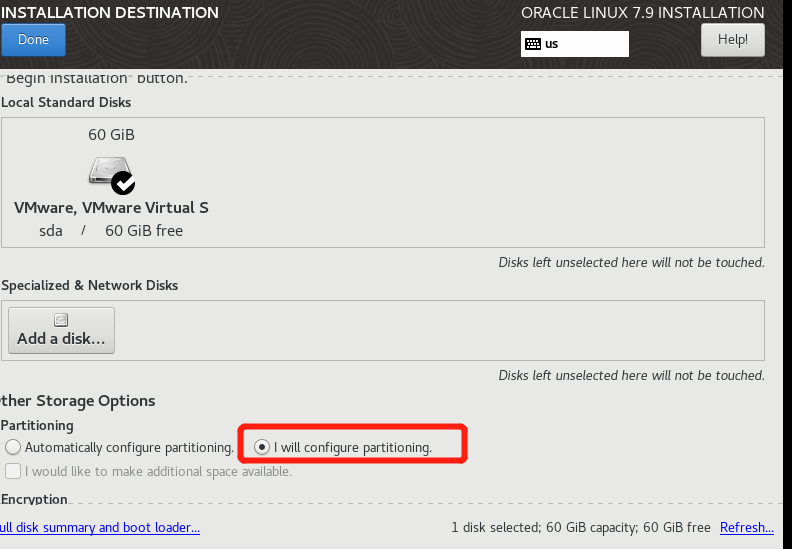Screen dimensions: 792x549
Task: Click the Encryption section heading
Action: (35, 499)
